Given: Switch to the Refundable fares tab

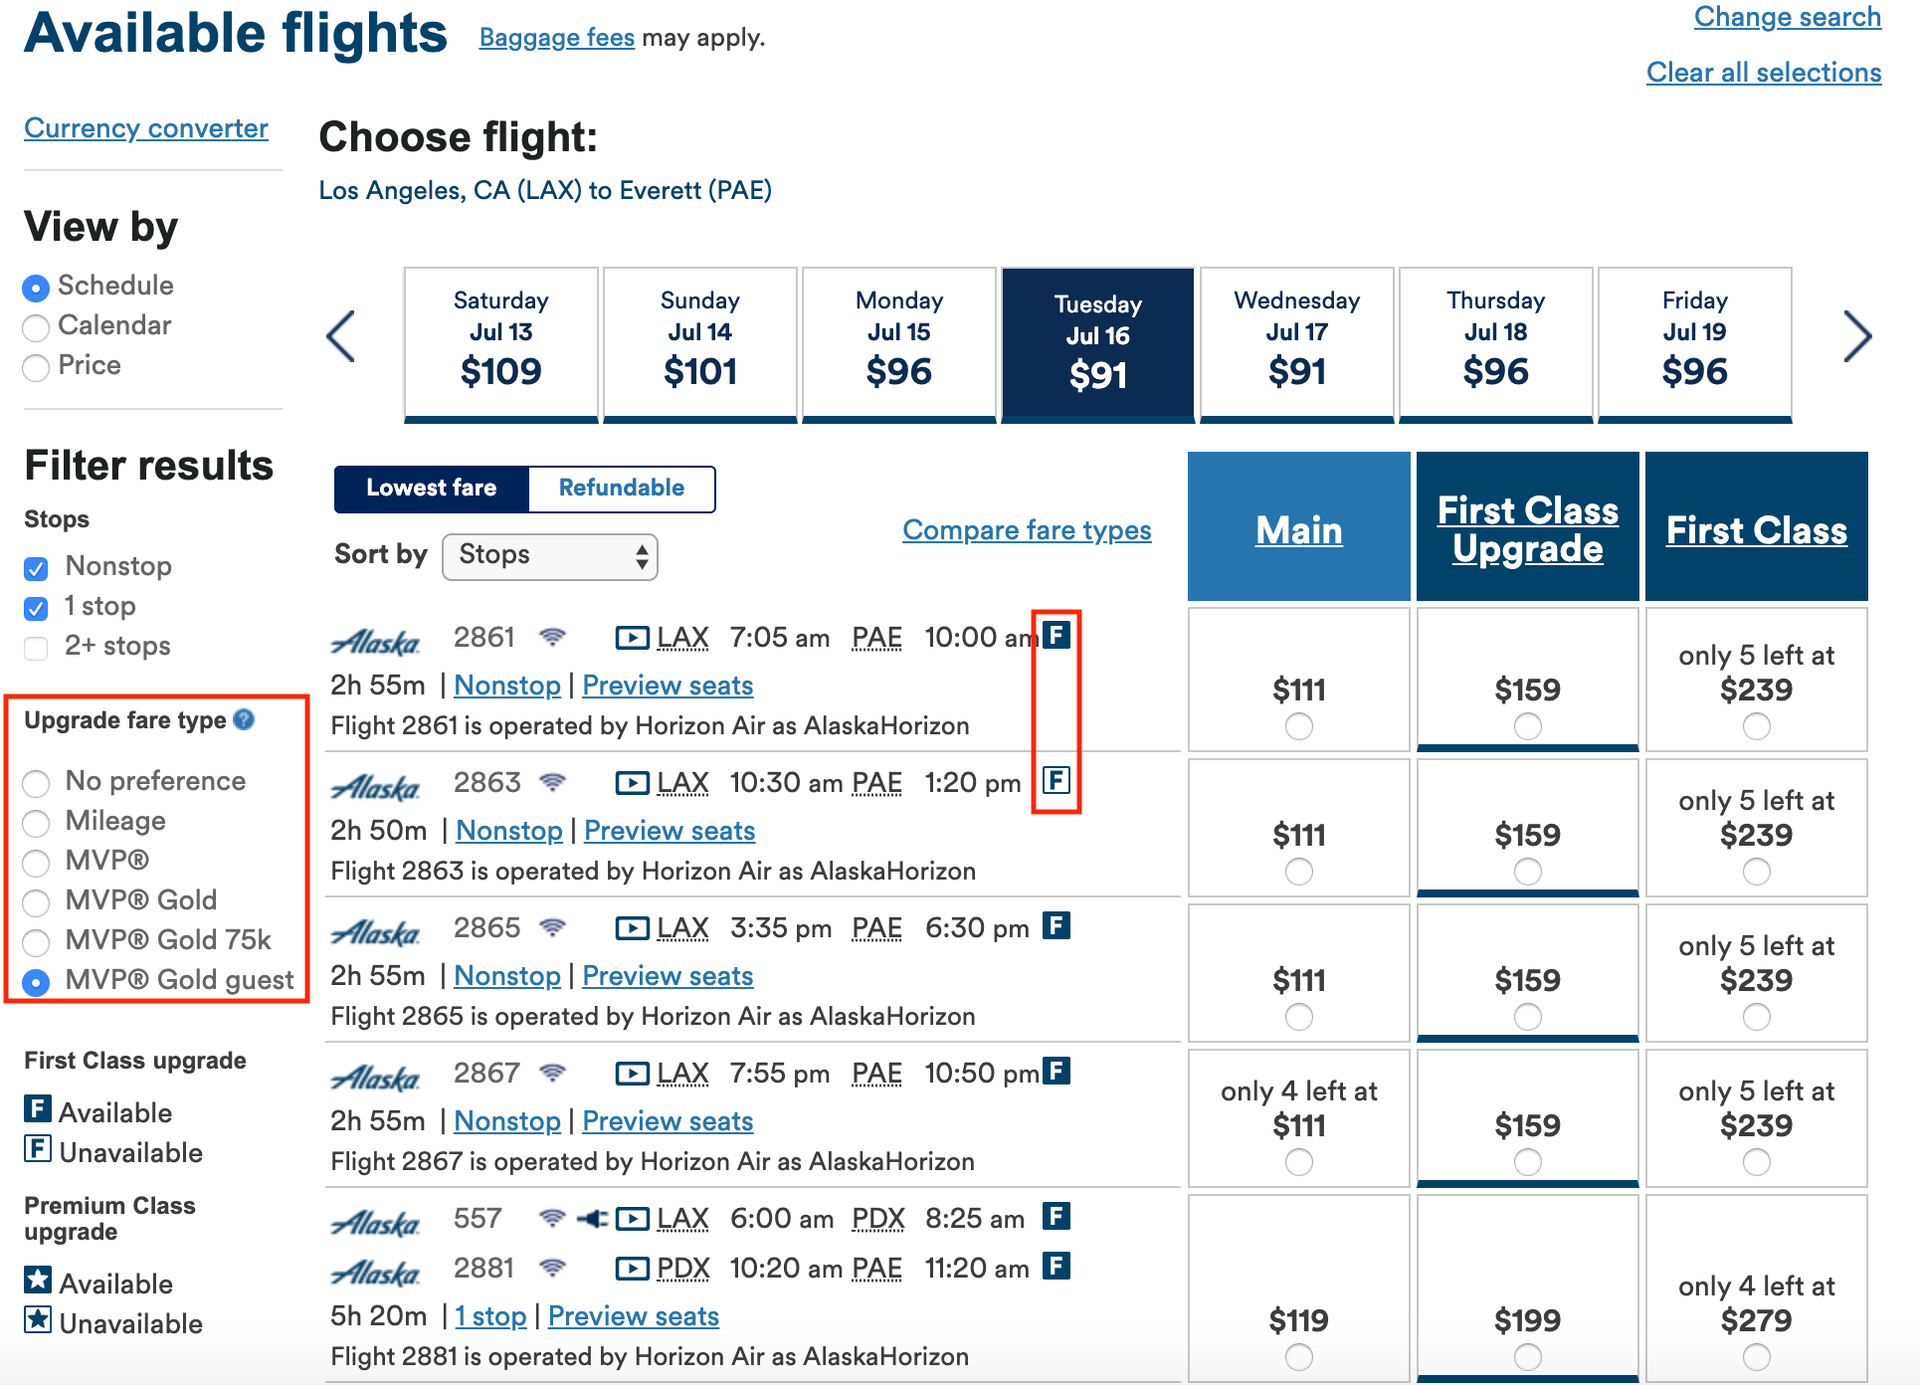Looking at the screenshot, I should coord(621,489).
